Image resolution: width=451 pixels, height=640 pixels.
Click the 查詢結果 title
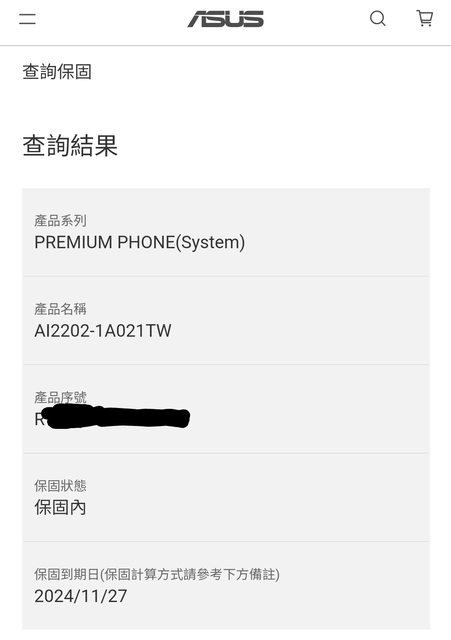(x=70, y=146)
